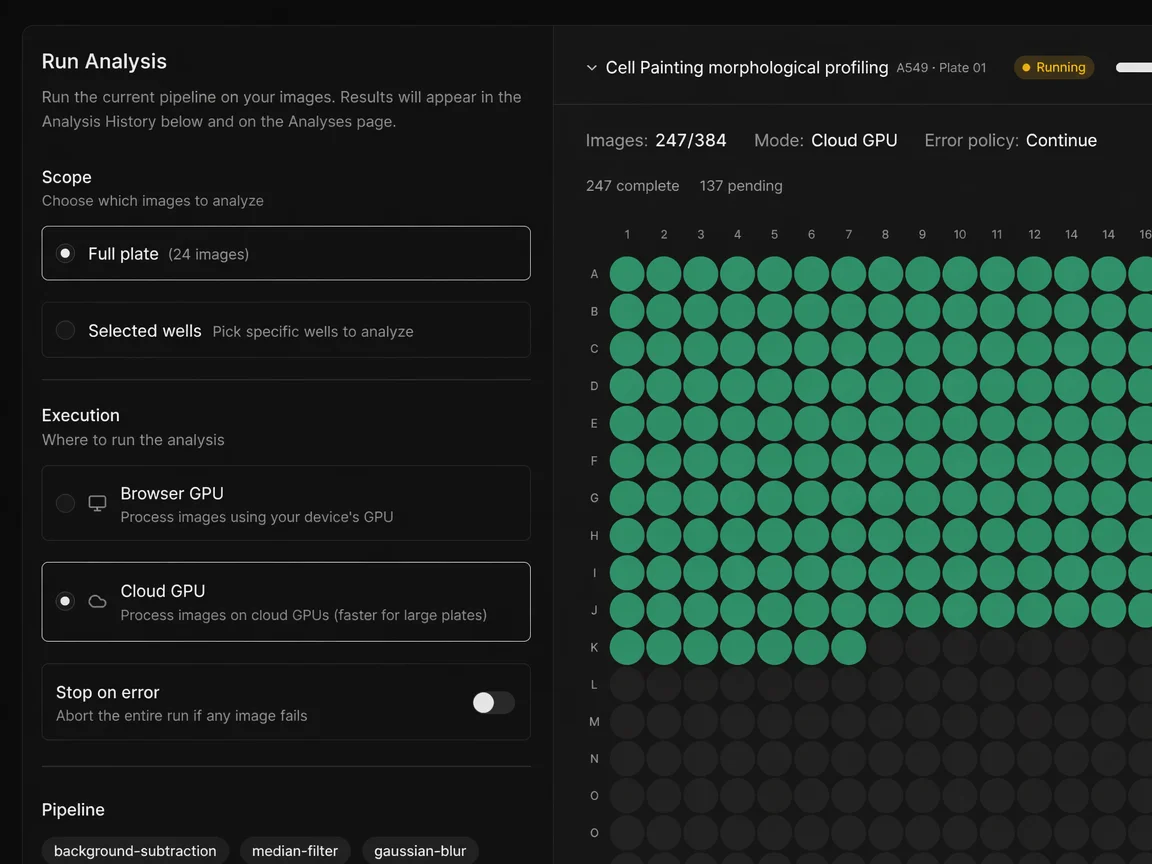Screen dimensions: 1152x864
Task: Click the yellow Running status badge
Action: coord(1054,68)
